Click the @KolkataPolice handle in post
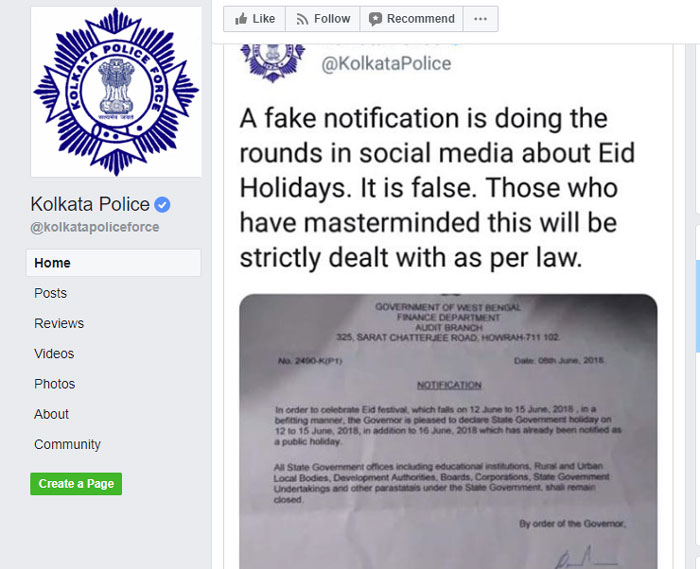The image size is (700, 569). tap(386, 63)
